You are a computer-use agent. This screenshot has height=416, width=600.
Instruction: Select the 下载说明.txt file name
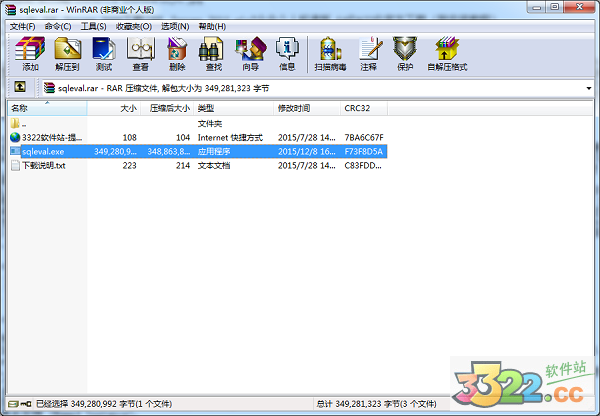pos(44,165)
